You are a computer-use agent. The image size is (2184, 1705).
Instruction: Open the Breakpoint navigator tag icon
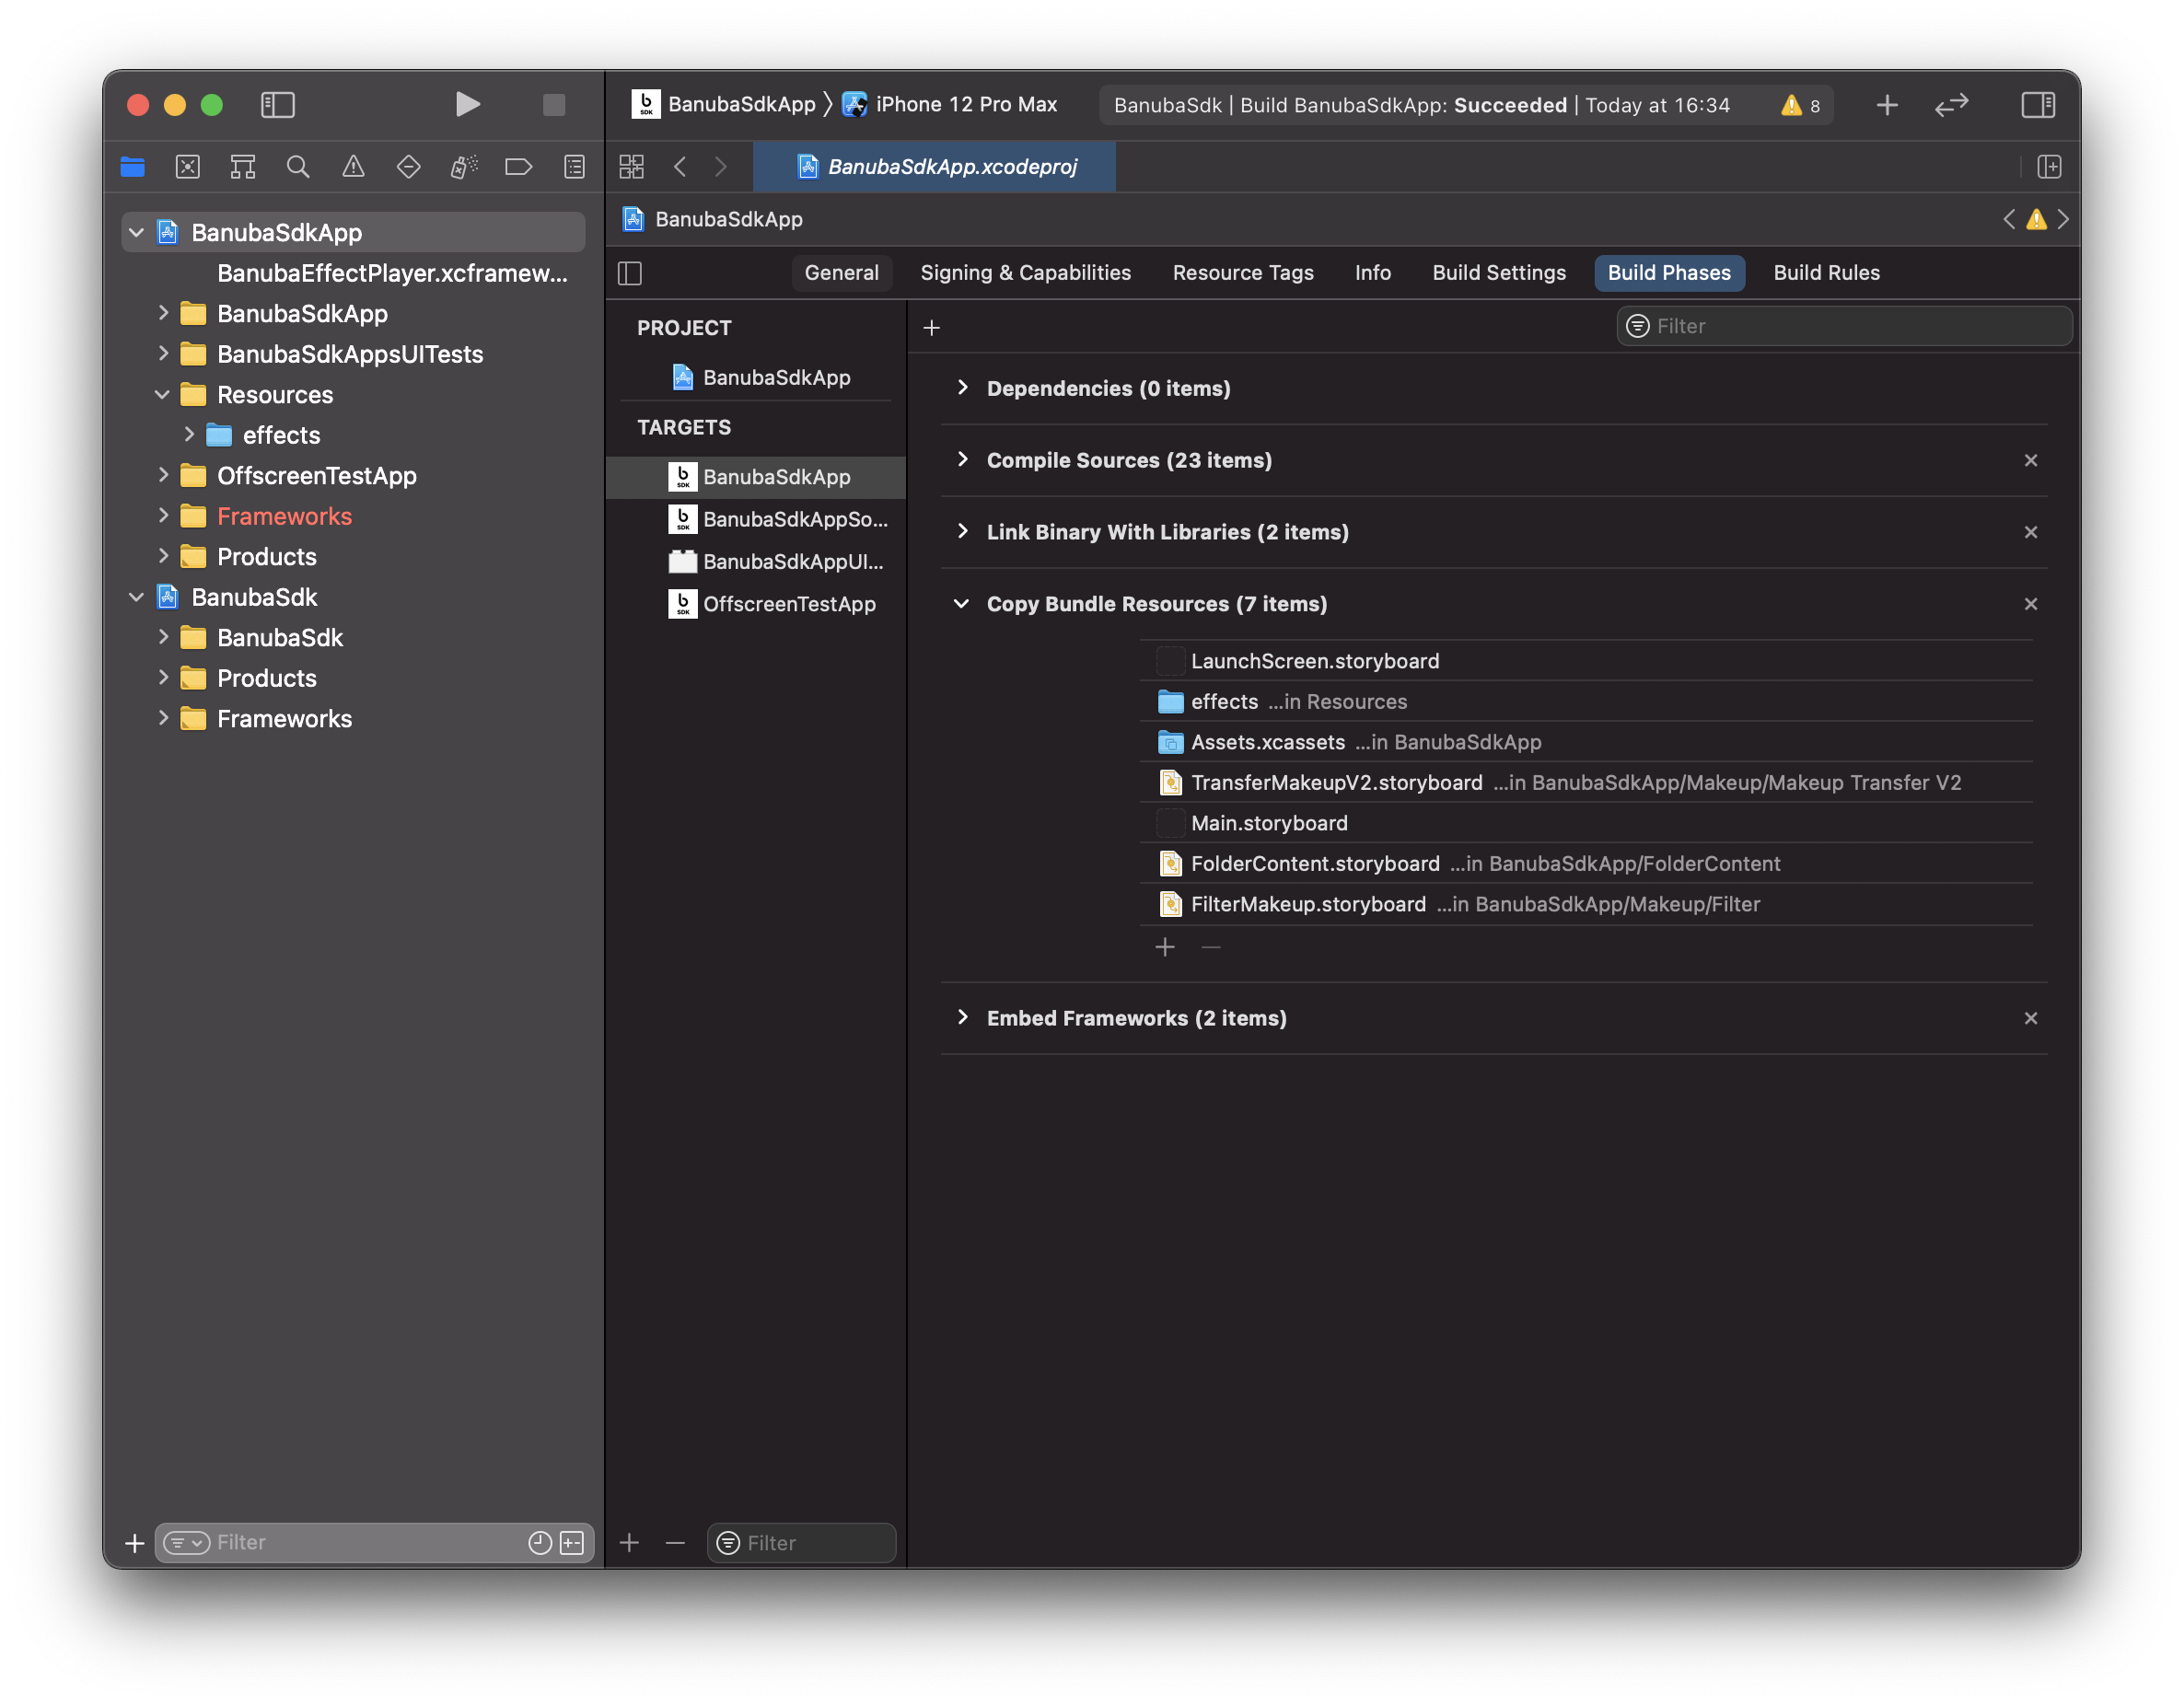tap(519, 167)
